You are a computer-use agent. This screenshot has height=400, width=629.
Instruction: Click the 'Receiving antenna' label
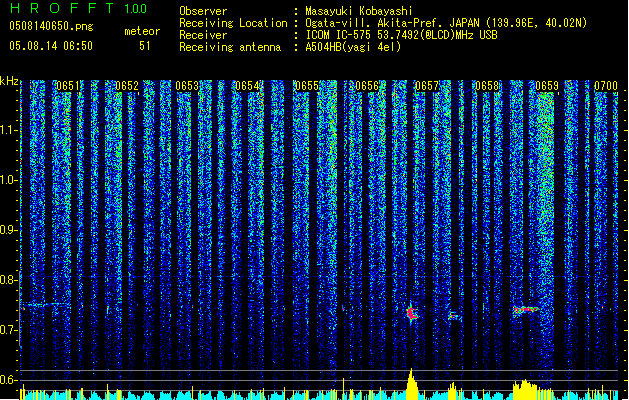230,47
